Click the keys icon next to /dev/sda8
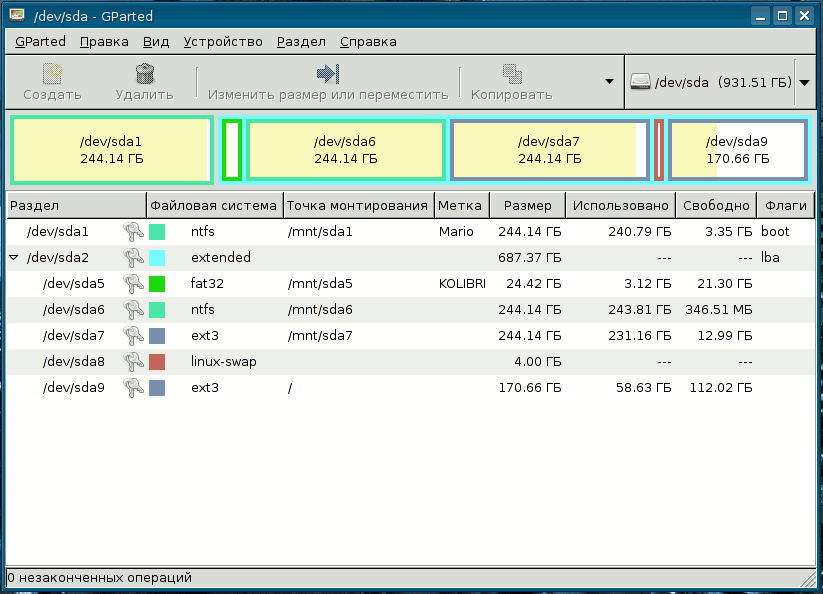The width and height of the screenshot is (823, 594). point(133,362)
